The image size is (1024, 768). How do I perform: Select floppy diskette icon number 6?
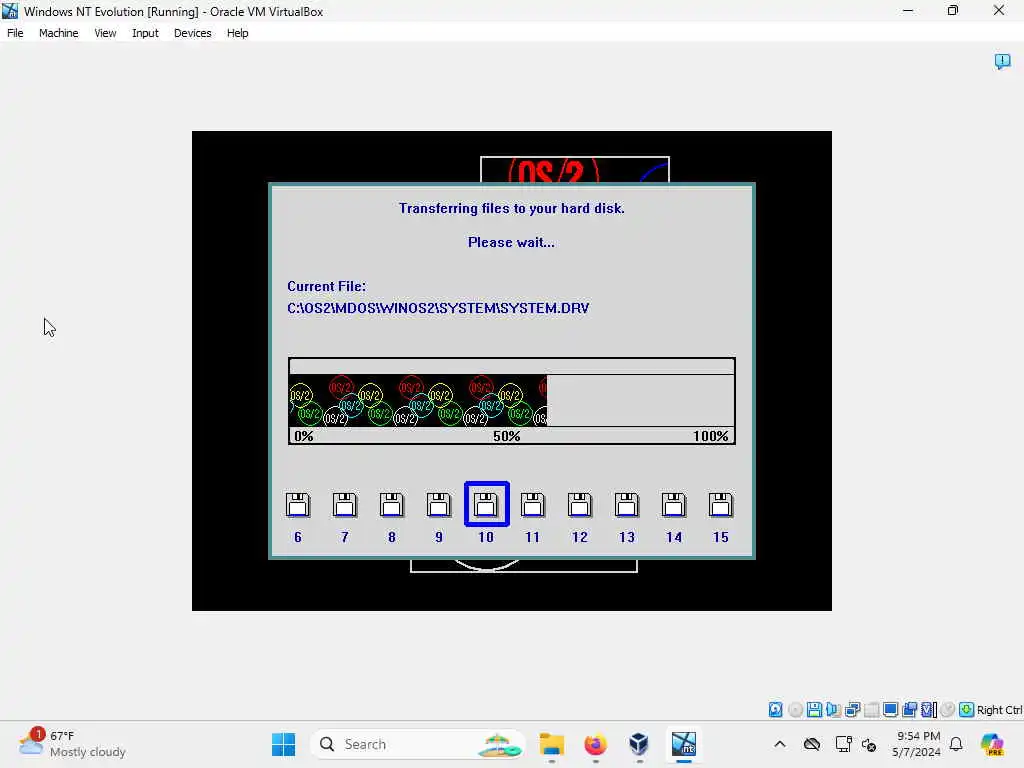pyautogui.click(x=298, y=505)
